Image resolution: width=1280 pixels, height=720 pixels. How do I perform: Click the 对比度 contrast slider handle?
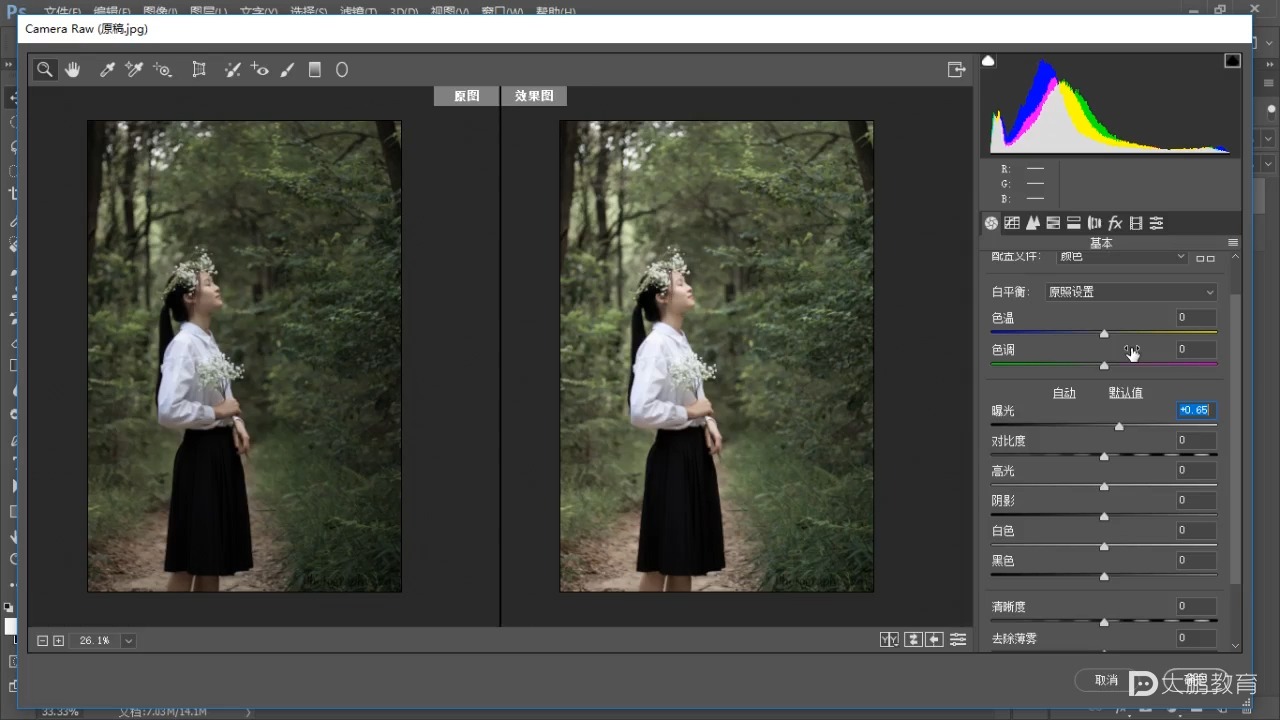click(x=1104, y=457)
